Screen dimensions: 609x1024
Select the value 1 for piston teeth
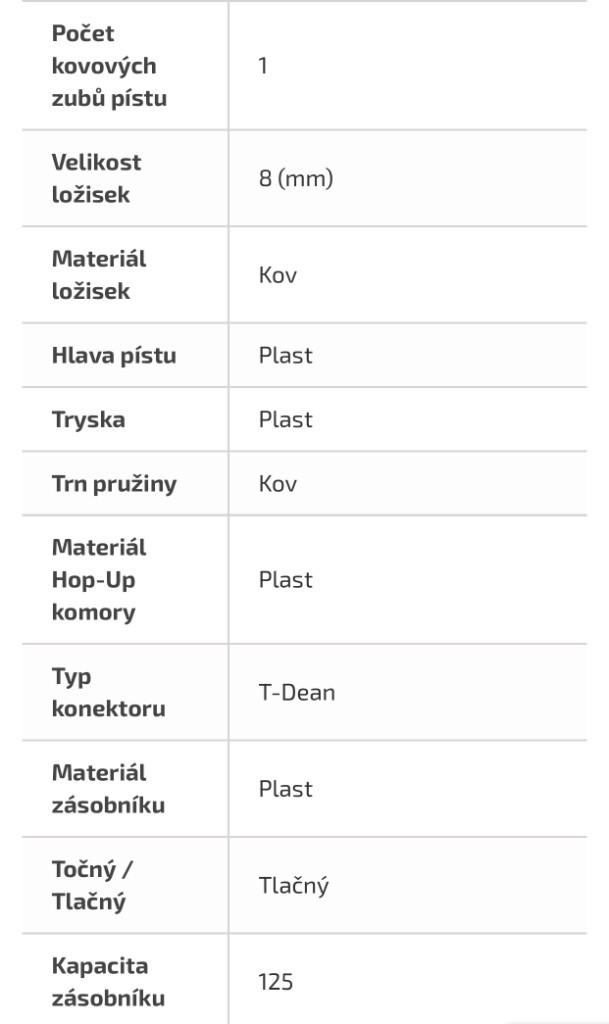click(x=263, y=66)
